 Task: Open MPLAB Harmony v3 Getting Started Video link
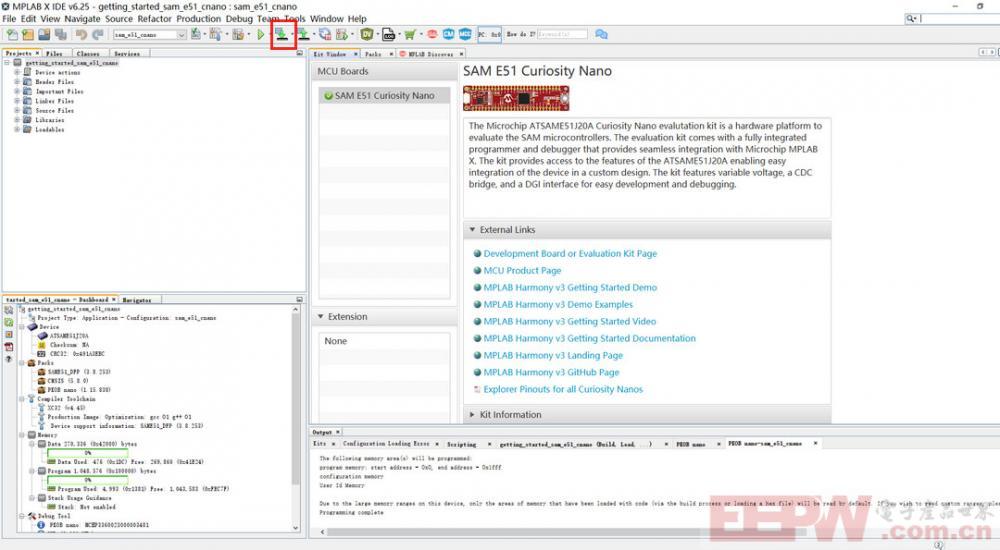point(570,322)
